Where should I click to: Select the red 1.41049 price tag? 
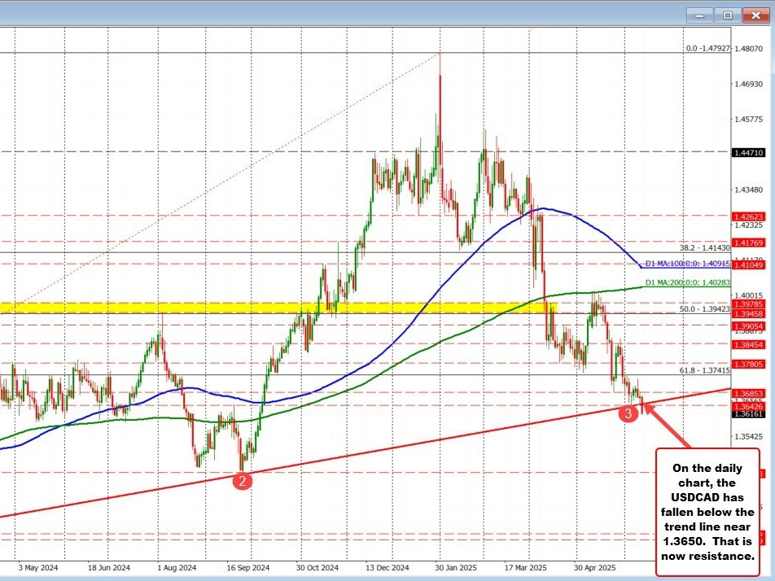pos(748,266)
